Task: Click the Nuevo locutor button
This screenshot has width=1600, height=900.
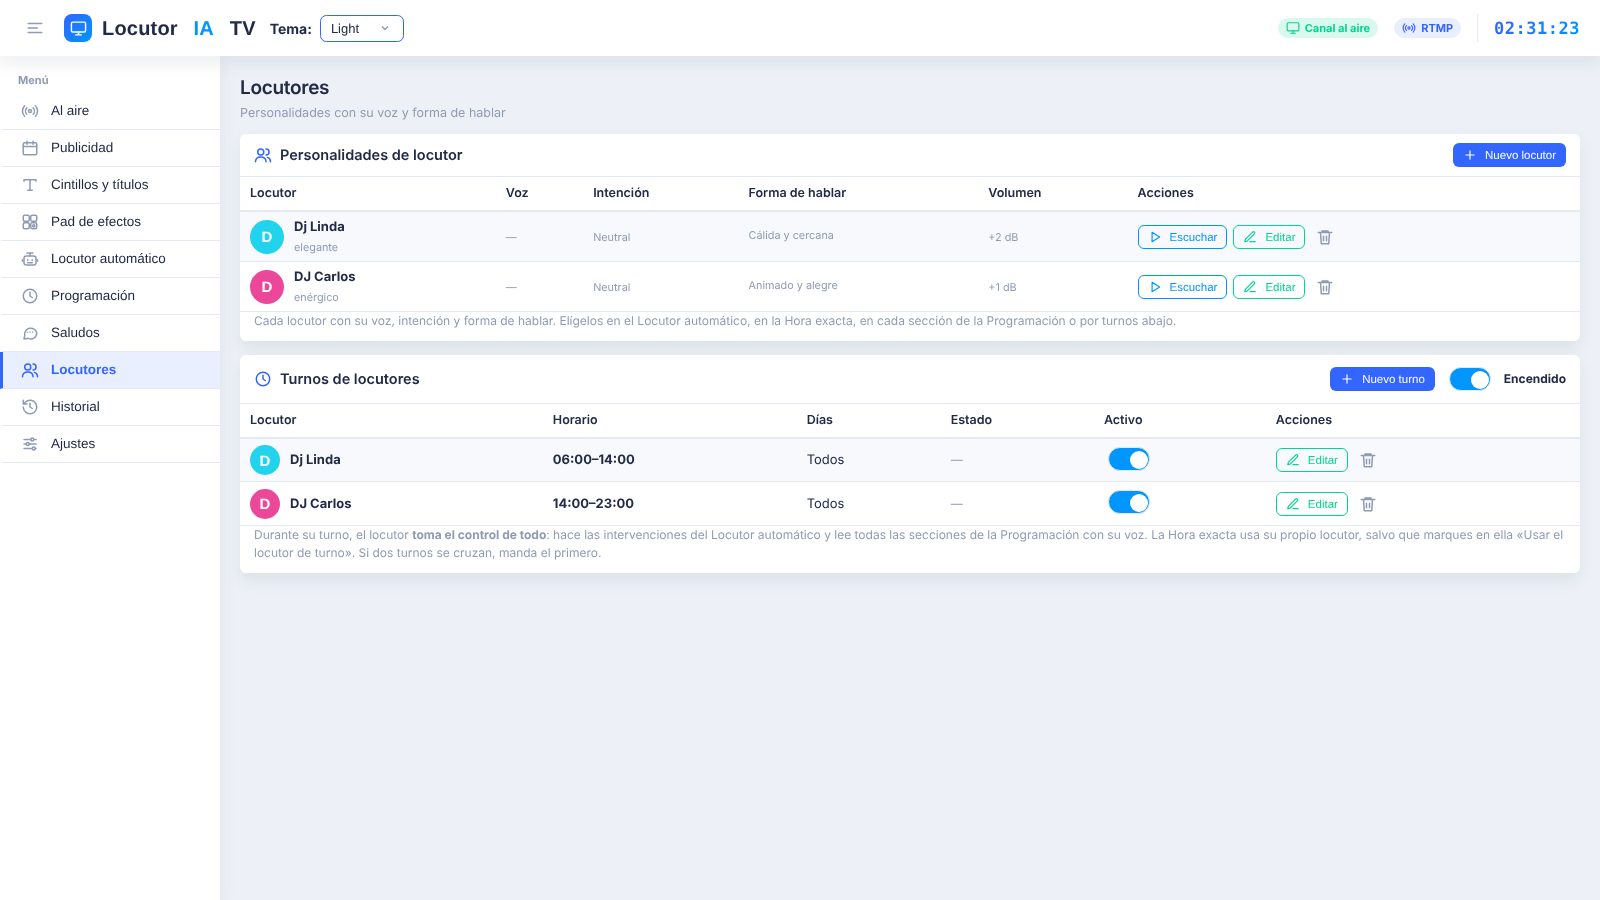Action: click(1509, 155)
